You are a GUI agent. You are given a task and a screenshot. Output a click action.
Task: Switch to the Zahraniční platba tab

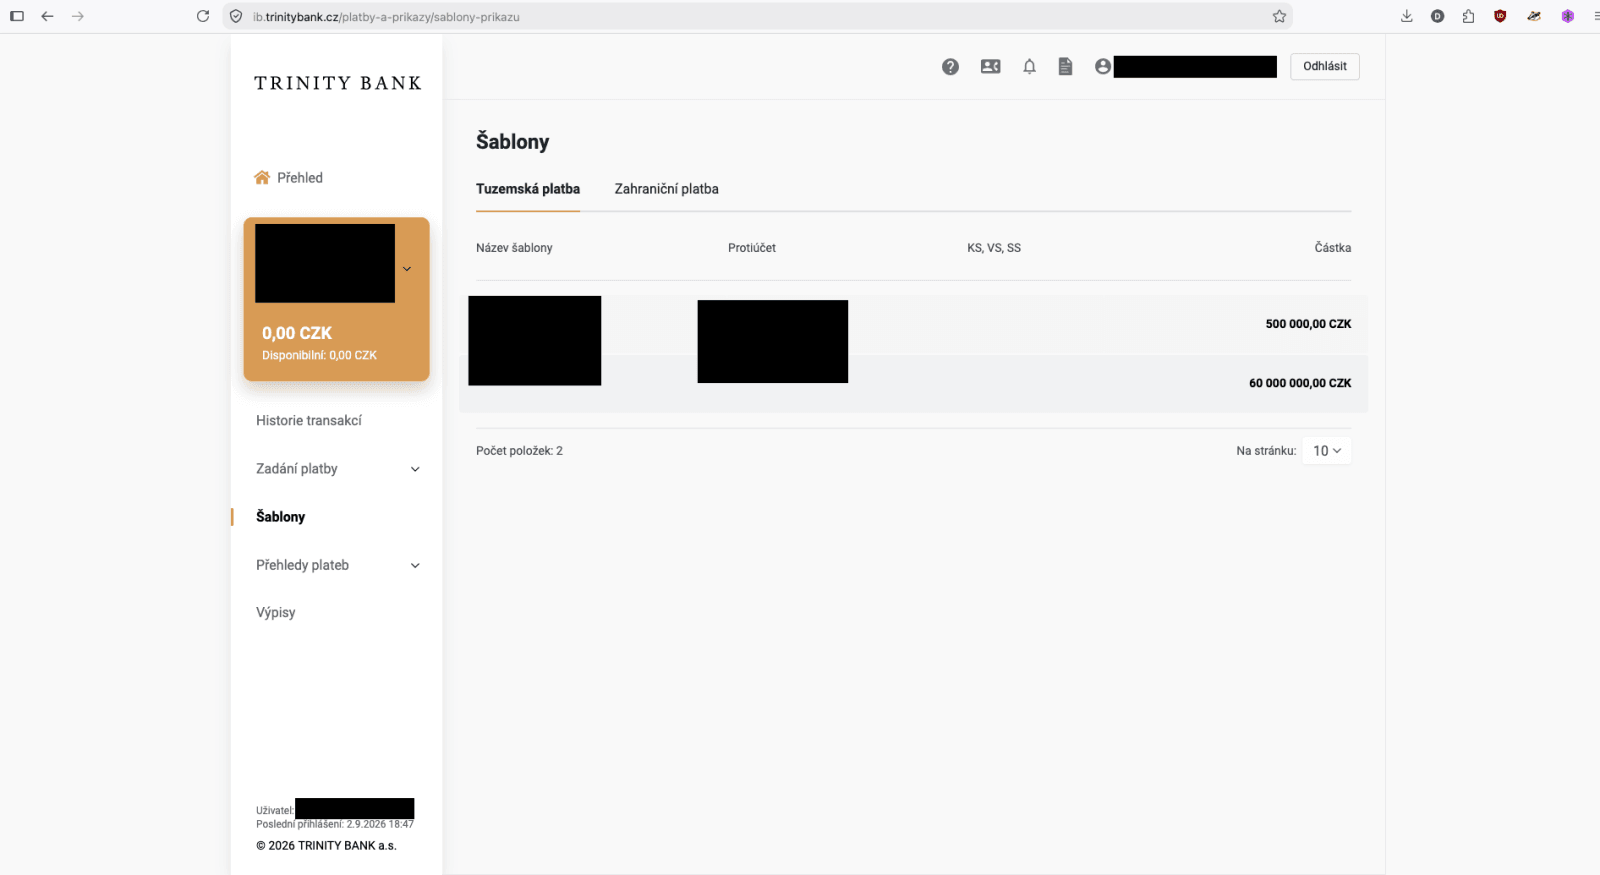(666, 189)
